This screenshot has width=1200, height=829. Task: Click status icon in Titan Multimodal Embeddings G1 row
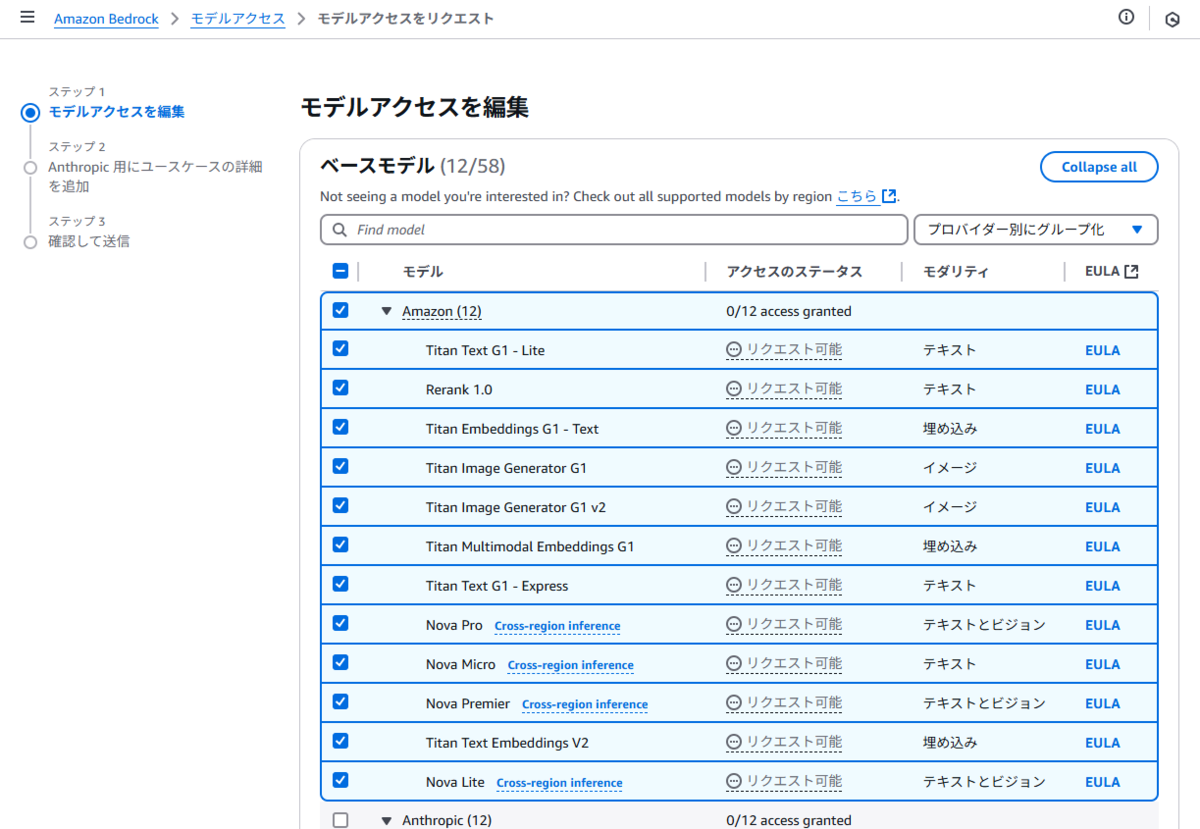click(734, 546)
